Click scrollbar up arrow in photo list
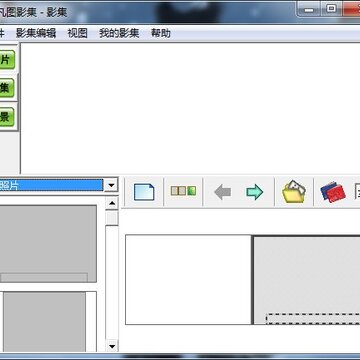 (x=112, y=203)
